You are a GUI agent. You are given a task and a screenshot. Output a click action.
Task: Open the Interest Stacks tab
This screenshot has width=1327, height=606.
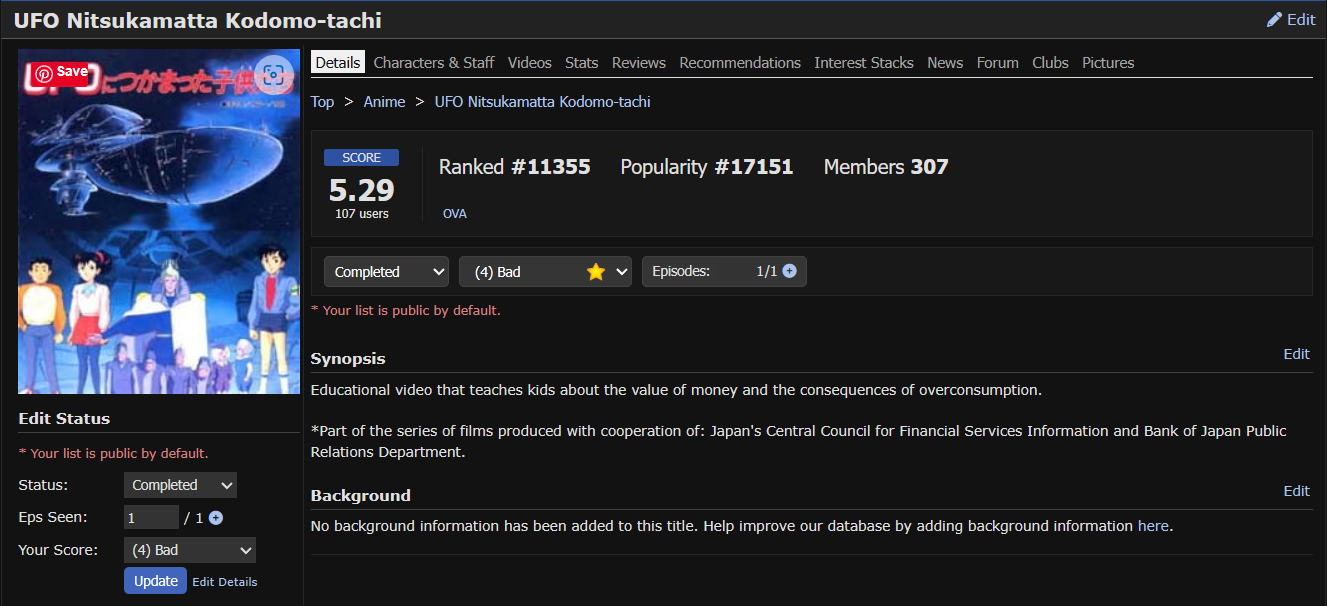(x=864, y=62)
